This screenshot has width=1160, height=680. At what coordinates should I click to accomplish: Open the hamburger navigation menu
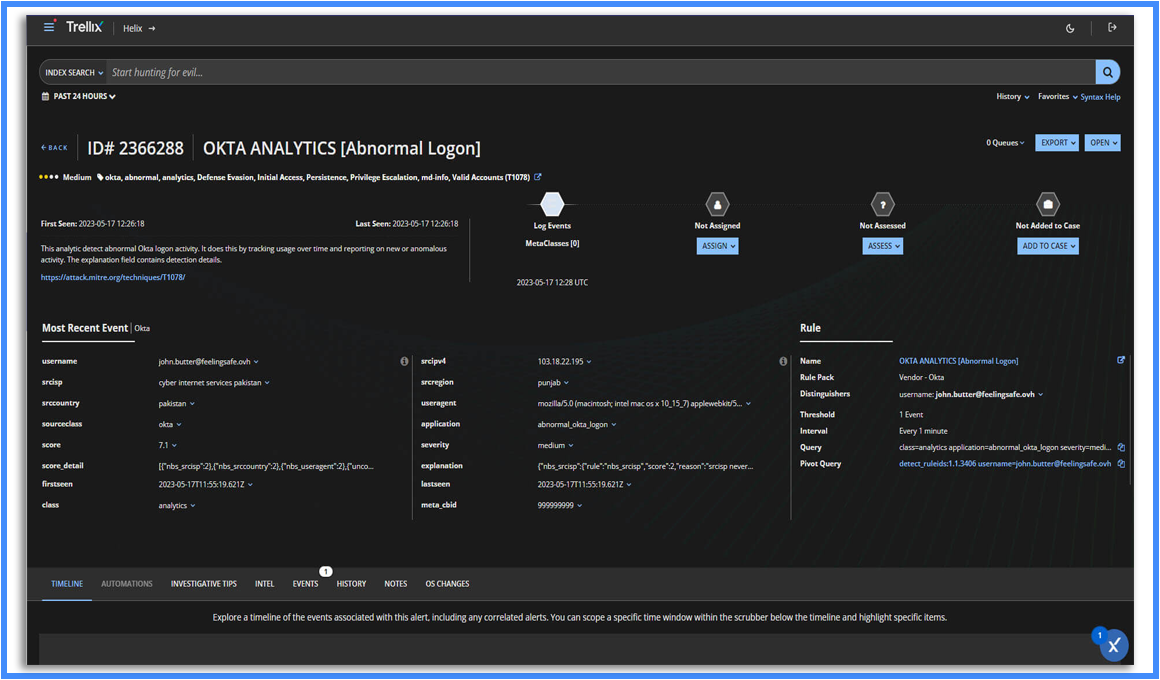coord(49,27)
